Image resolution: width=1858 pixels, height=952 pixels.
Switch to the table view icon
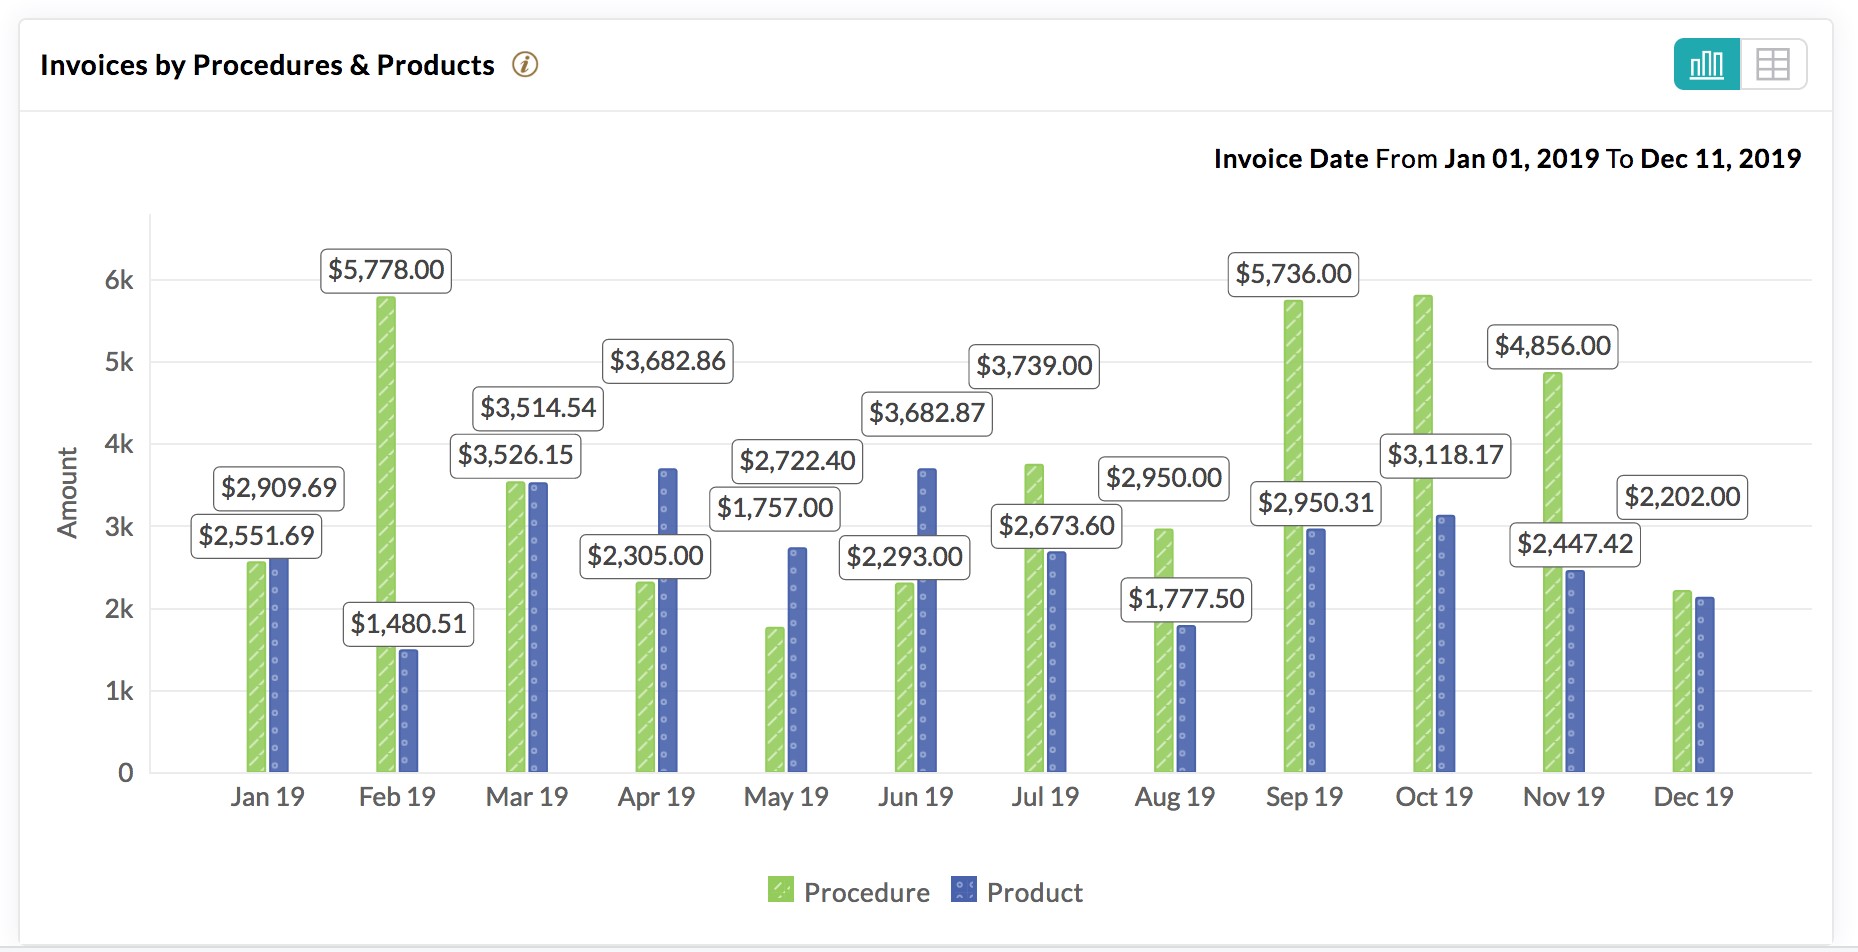click(1774, 63)
